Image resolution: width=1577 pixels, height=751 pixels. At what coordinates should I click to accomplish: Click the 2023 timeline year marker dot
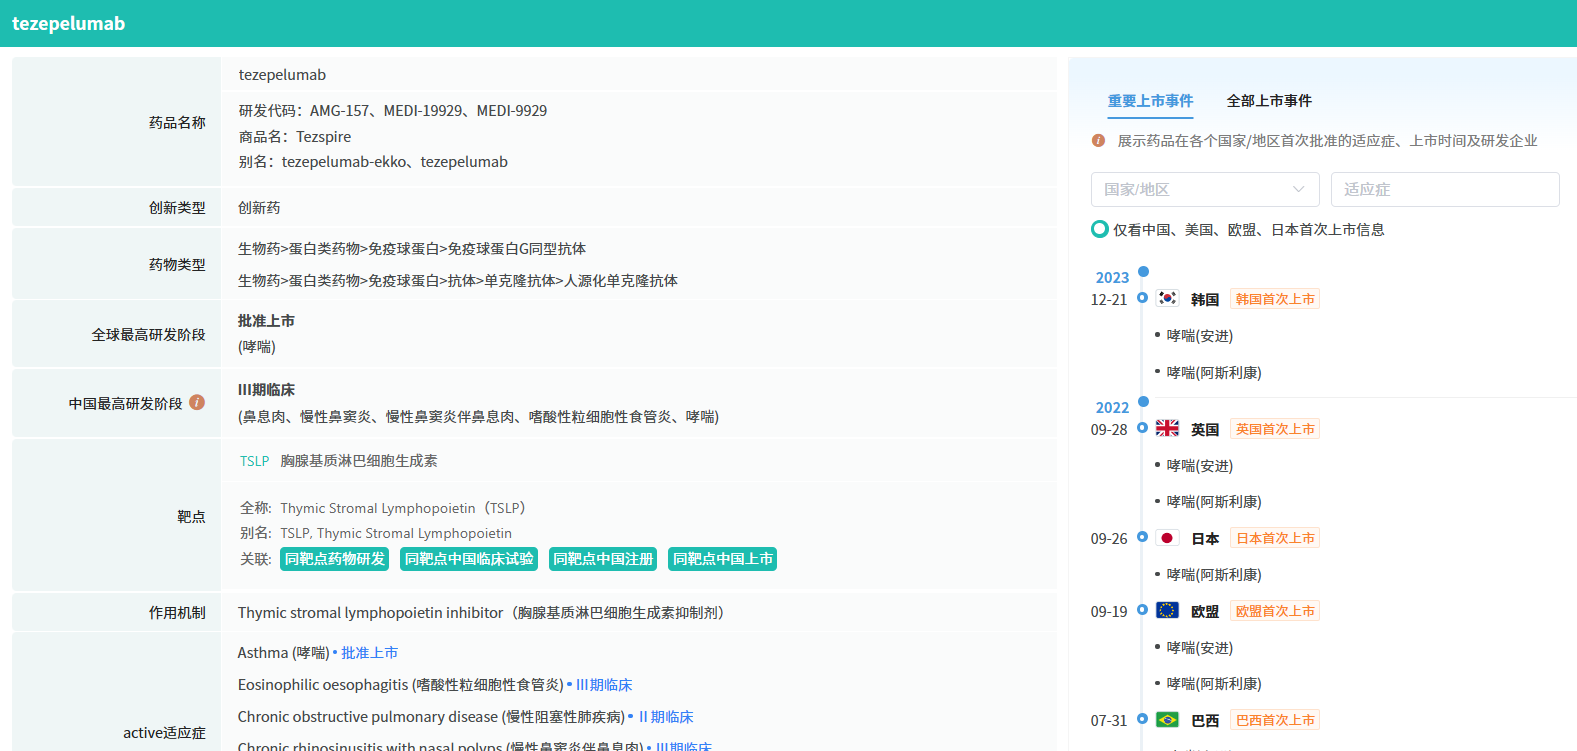coord(1143,272)
